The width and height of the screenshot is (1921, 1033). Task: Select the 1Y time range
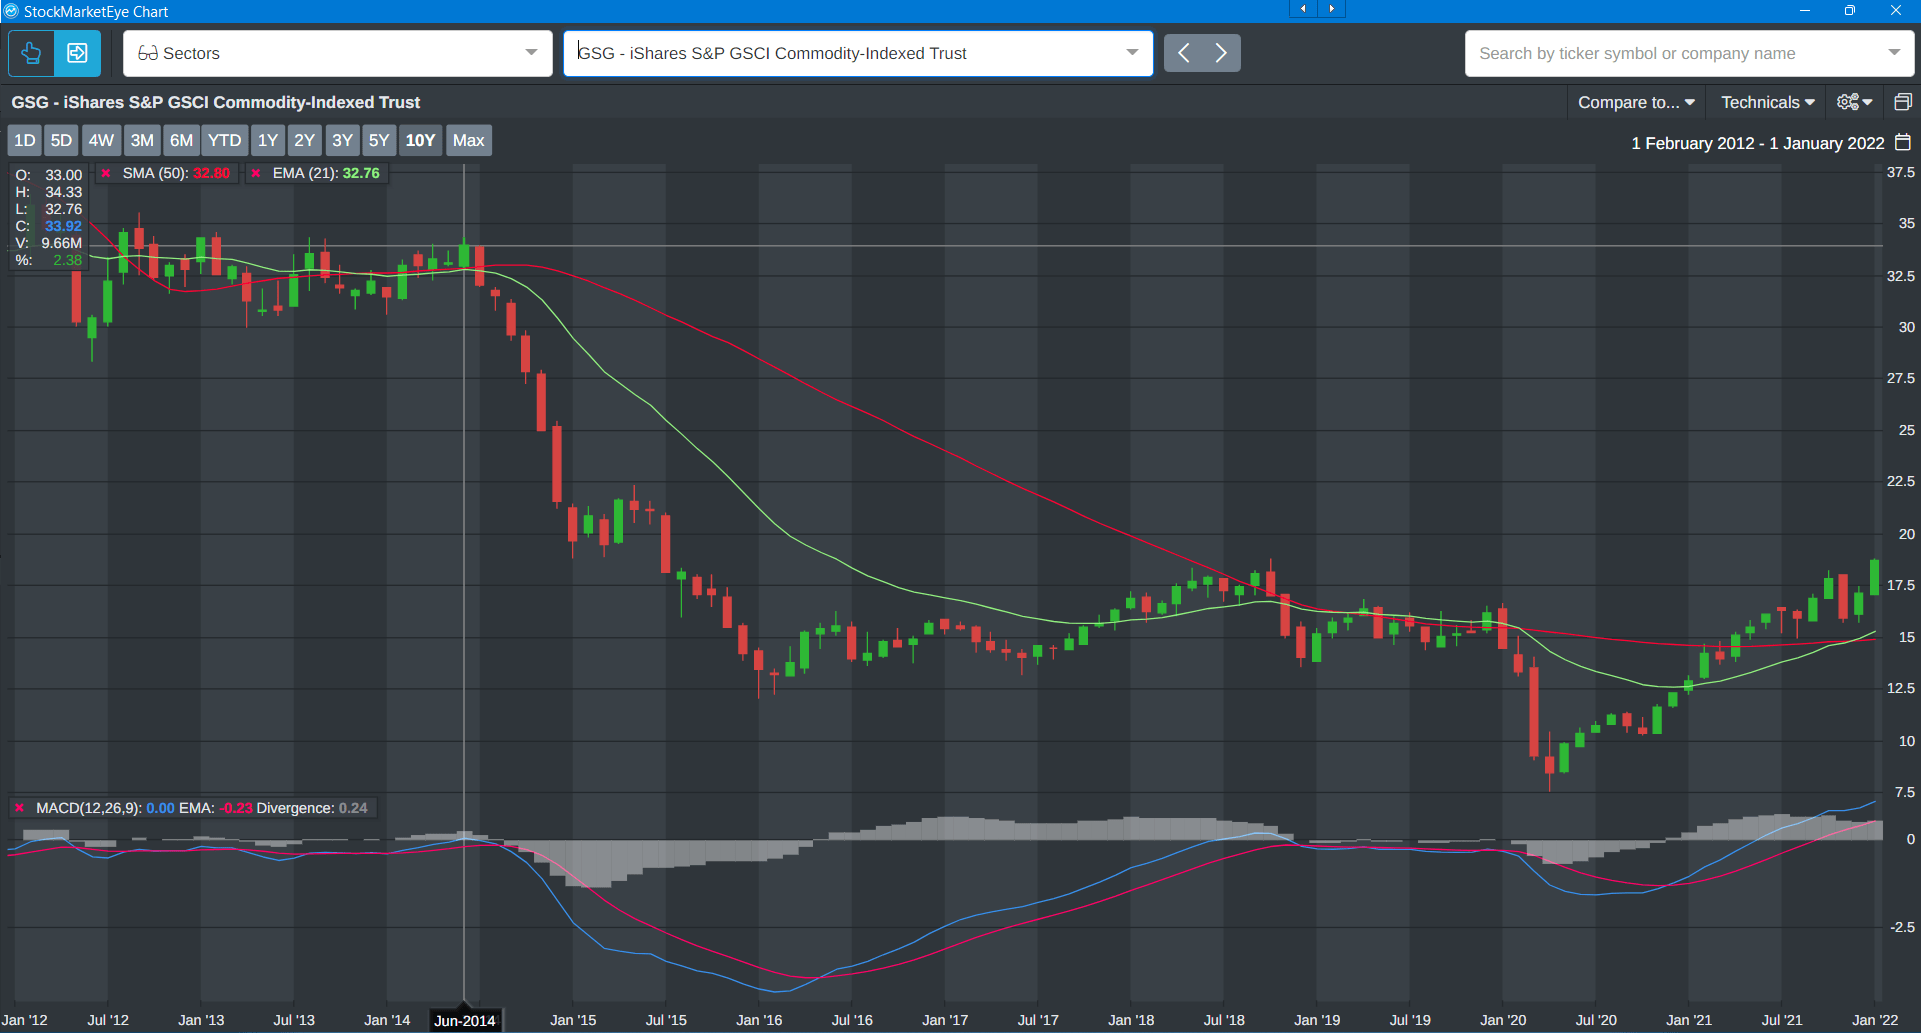pos(267,140)
